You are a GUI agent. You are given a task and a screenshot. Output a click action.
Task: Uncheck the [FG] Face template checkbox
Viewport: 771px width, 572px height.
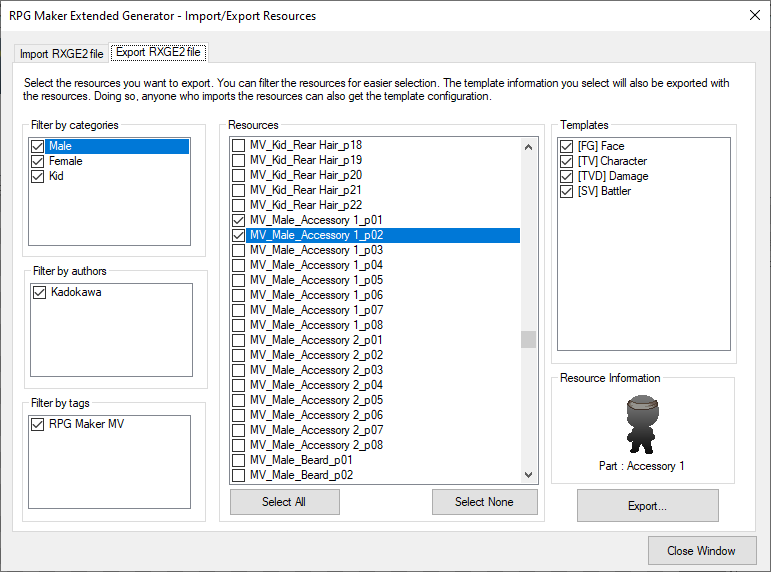566,146
